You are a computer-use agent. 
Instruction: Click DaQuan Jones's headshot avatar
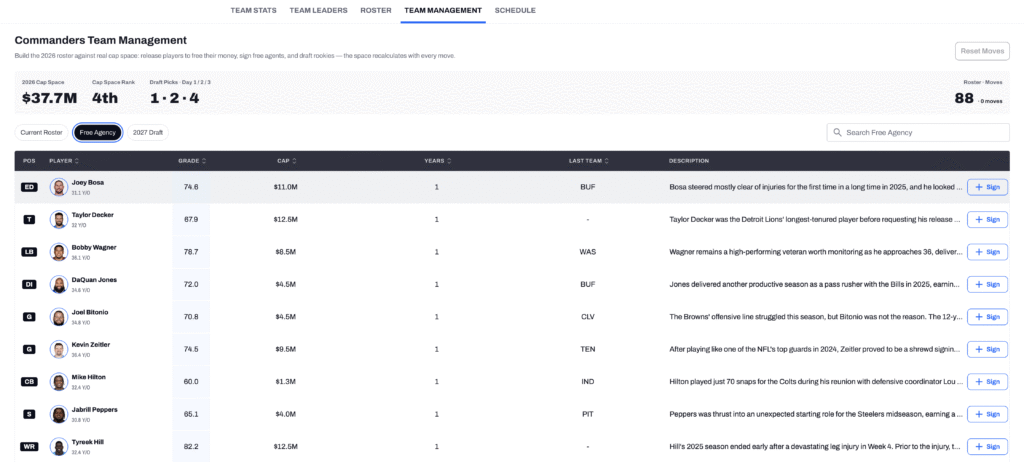tap(59, 284)
